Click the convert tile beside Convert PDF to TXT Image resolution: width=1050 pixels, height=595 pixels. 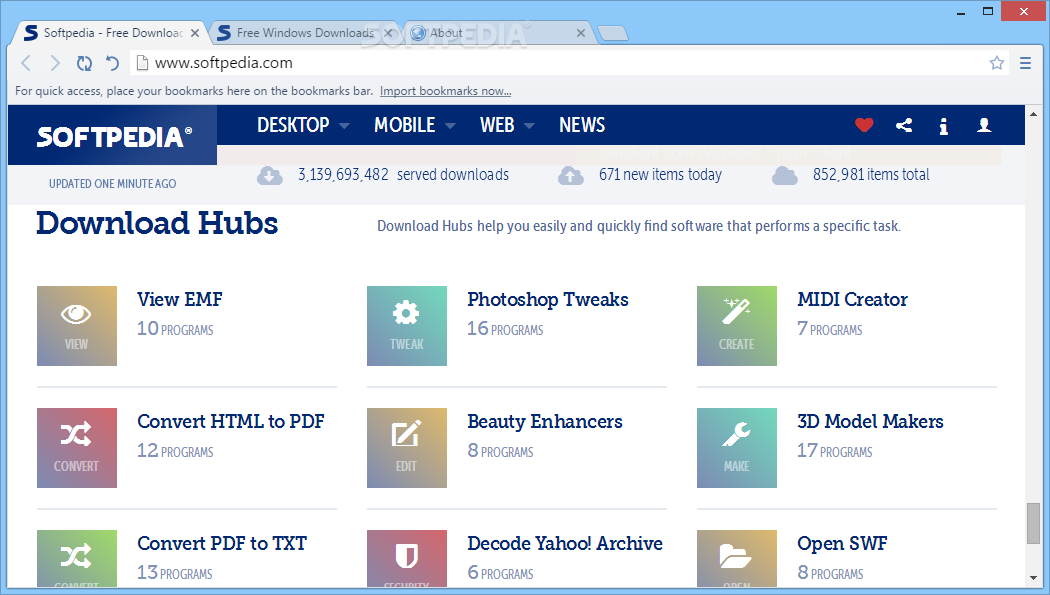[x=77, y=559]
